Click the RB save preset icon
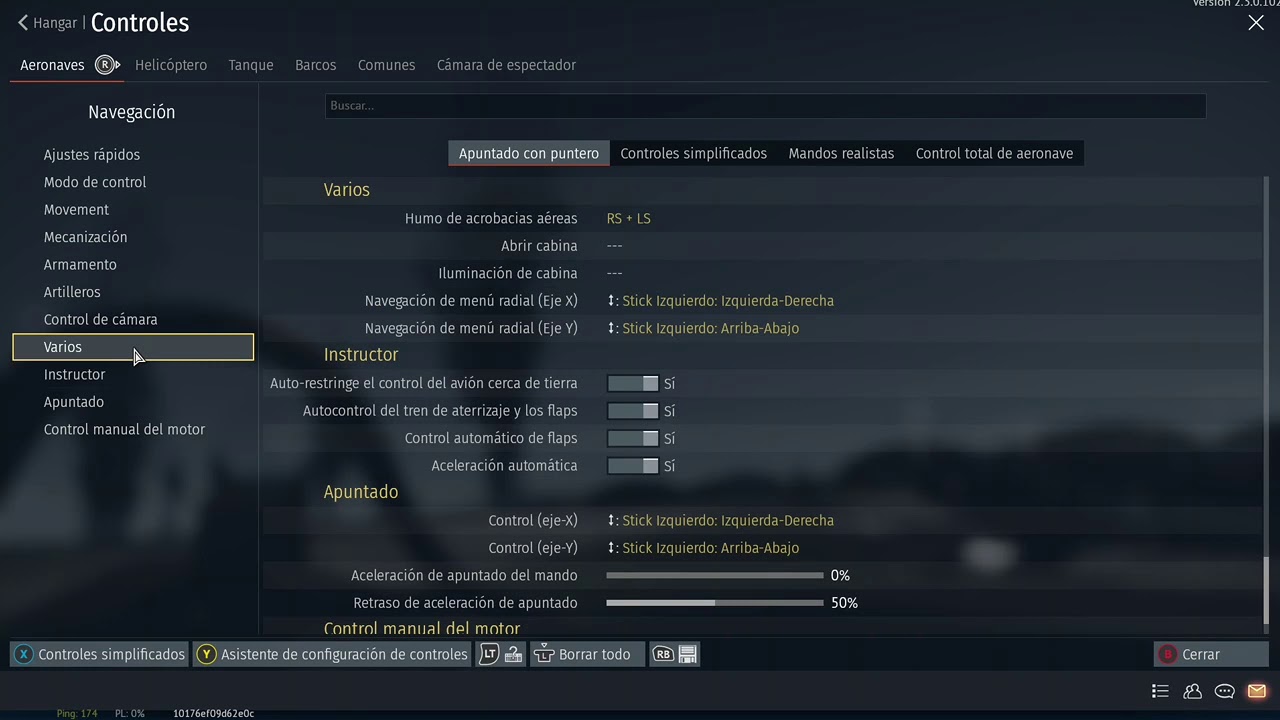Screen dimensions: 1280x720 [675, 654]
